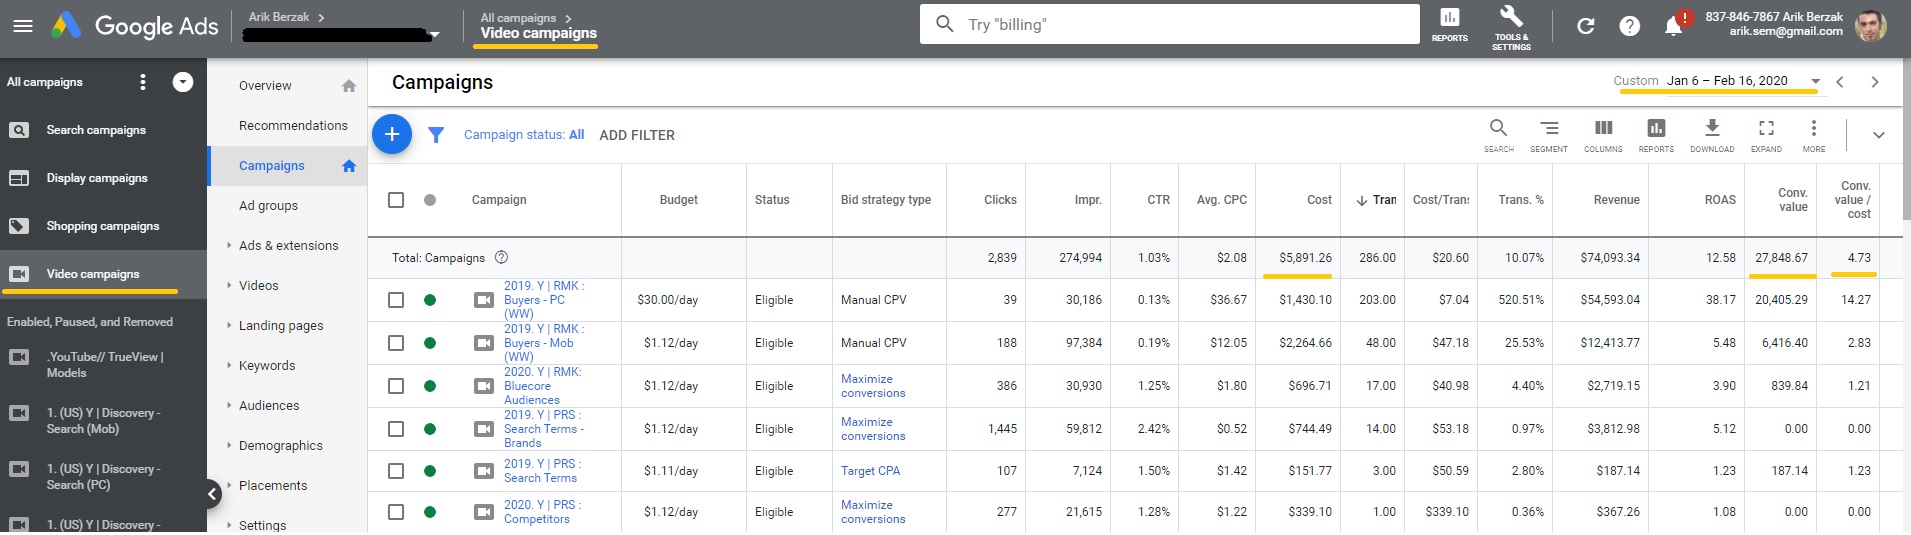Image resolution: width=1911 pixels, height=535 pixels.
Task: Open table Search tool
Action: click(x=1498, y=135)
